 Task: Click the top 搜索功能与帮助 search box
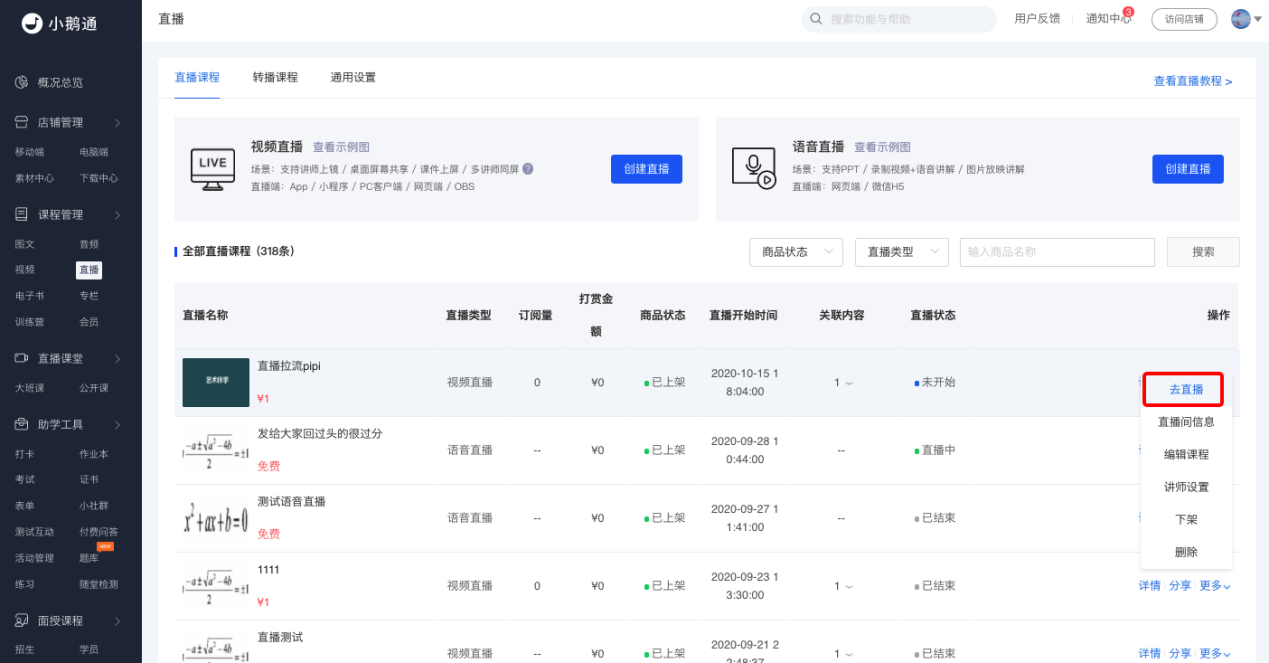[x=899, y=19]
